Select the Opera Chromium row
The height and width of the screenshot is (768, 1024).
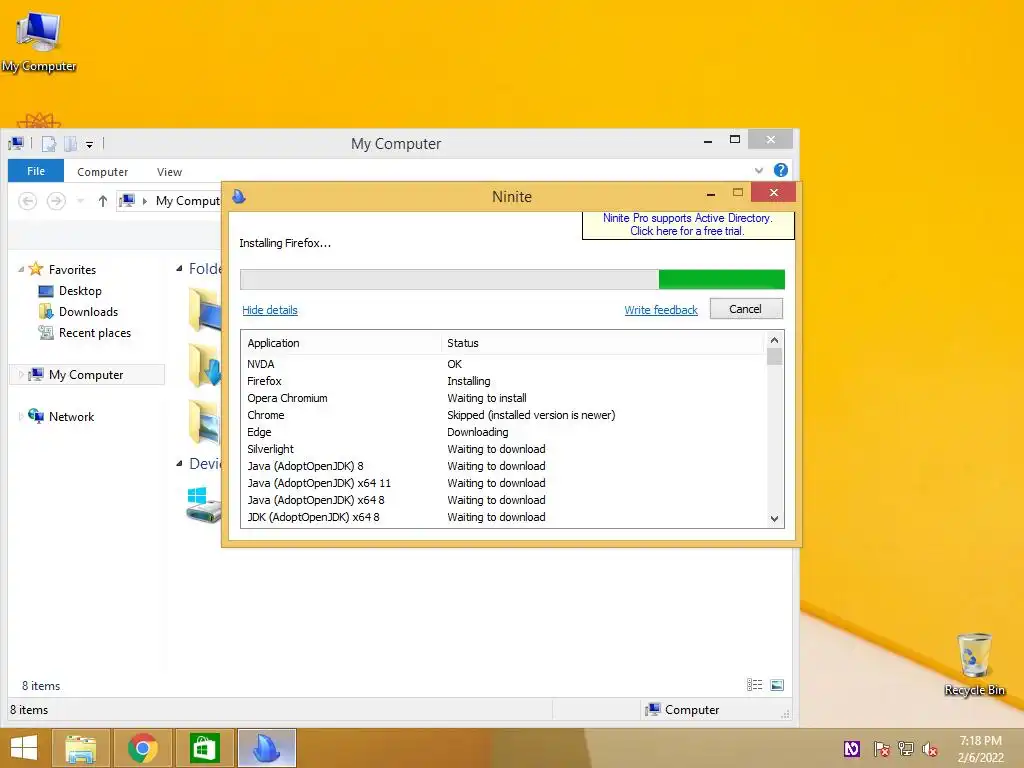503,398
